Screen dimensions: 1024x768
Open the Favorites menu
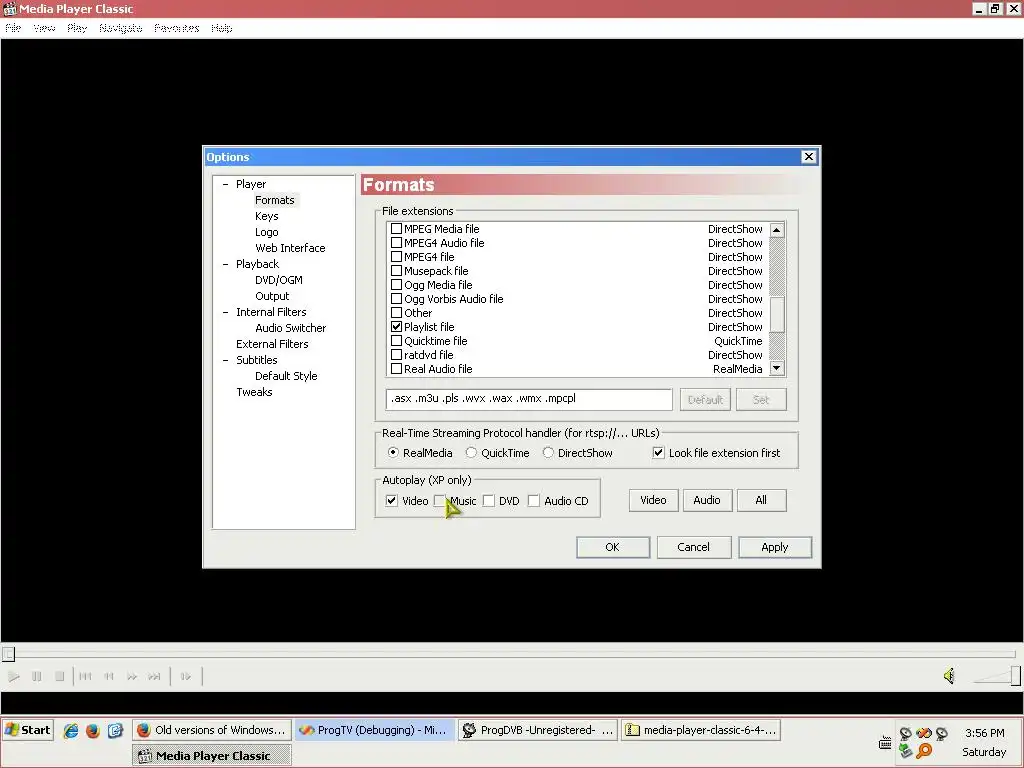[x=177, y=28]
